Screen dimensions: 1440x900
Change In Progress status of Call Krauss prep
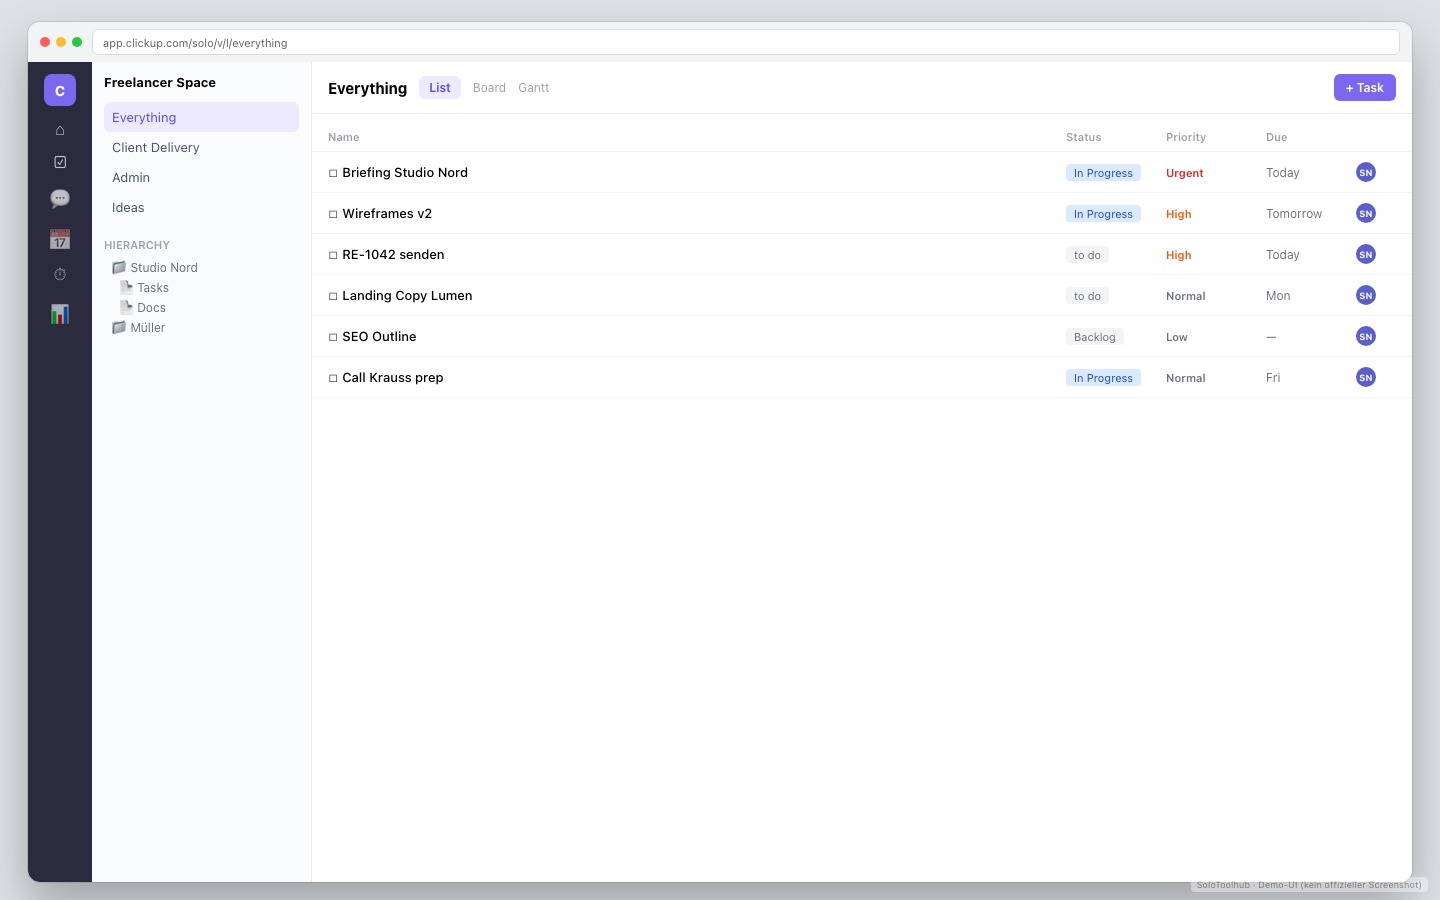(1103, 378)
